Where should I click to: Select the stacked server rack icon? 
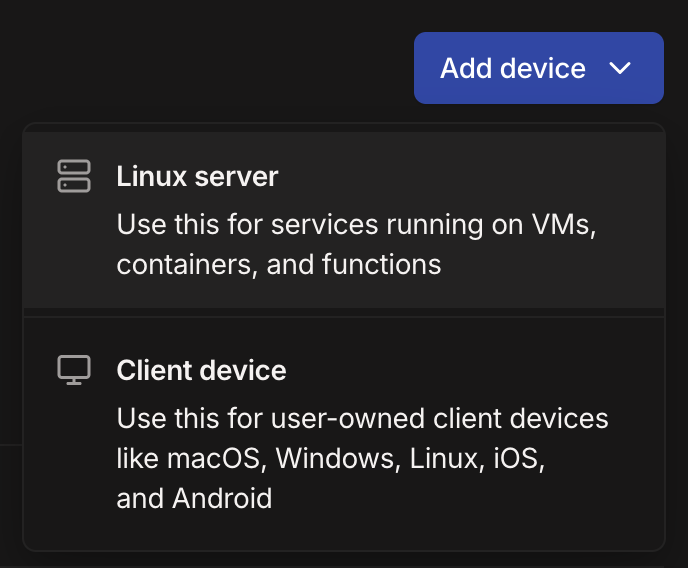(x=74, y=176)
